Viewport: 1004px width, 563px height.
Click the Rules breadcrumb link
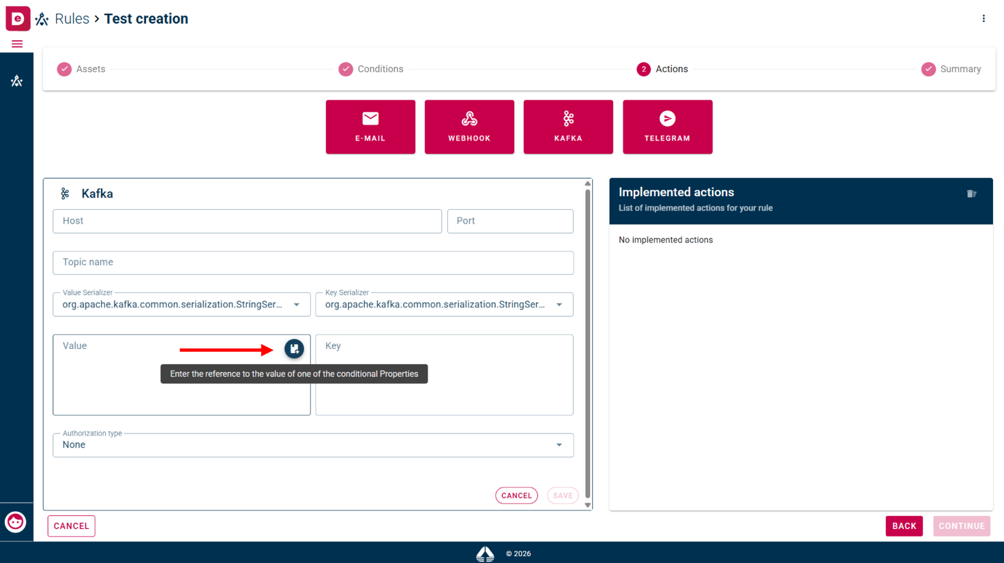(x=72, y=19)
